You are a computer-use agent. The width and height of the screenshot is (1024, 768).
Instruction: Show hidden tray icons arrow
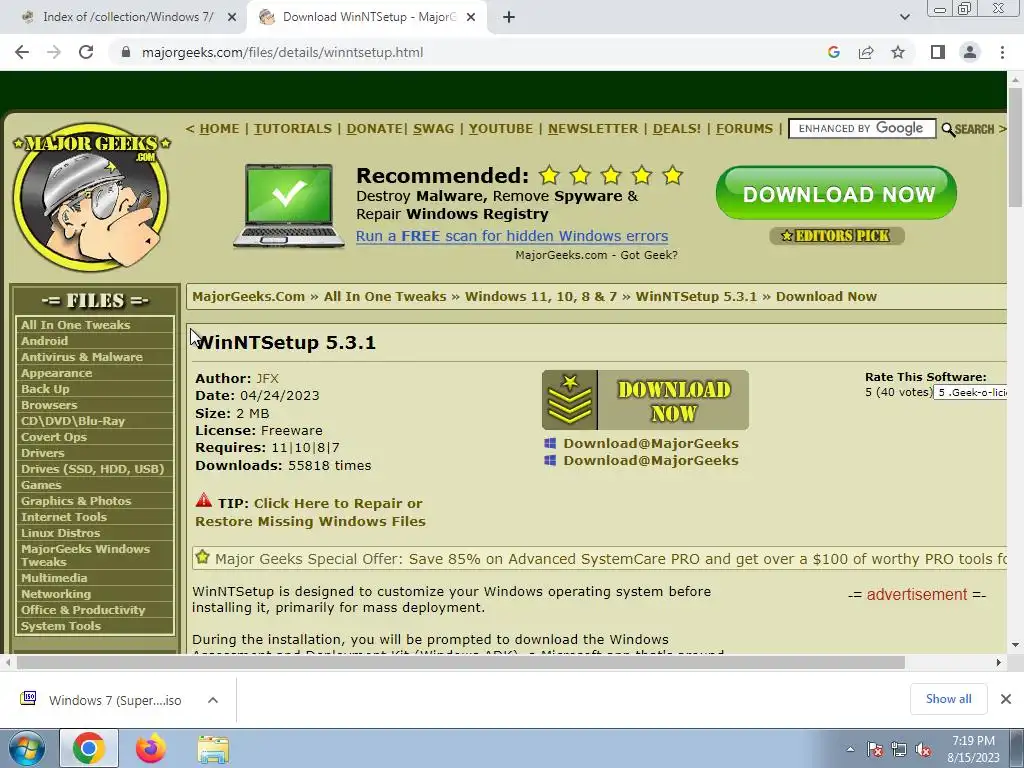coord(850,749)
